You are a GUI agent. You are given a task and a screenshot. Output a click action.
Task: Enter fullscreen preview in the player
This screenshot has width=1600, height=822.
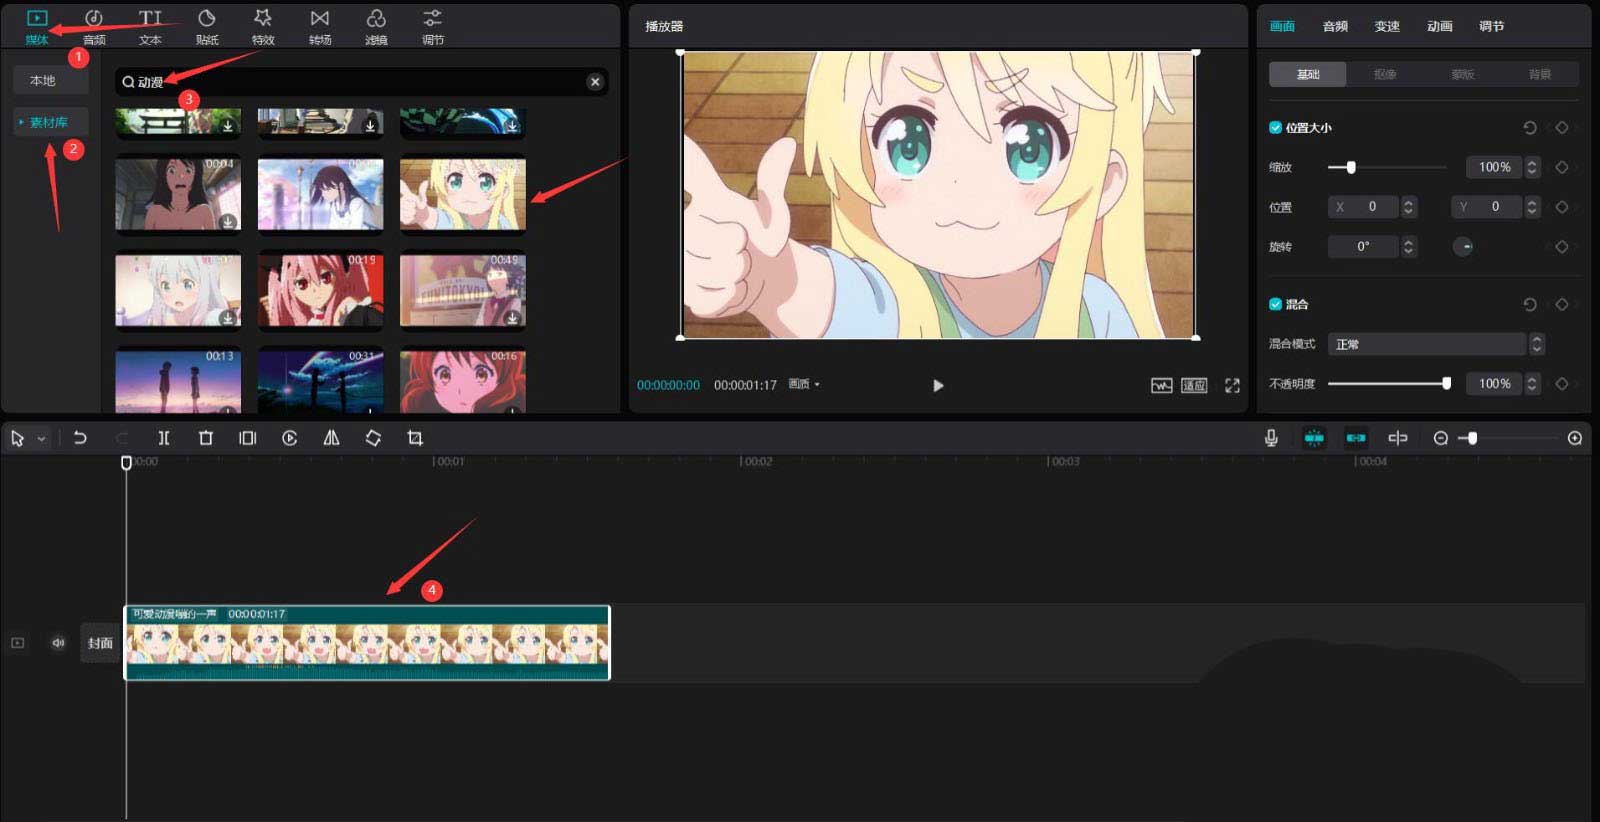click(x=1232, y=385)
